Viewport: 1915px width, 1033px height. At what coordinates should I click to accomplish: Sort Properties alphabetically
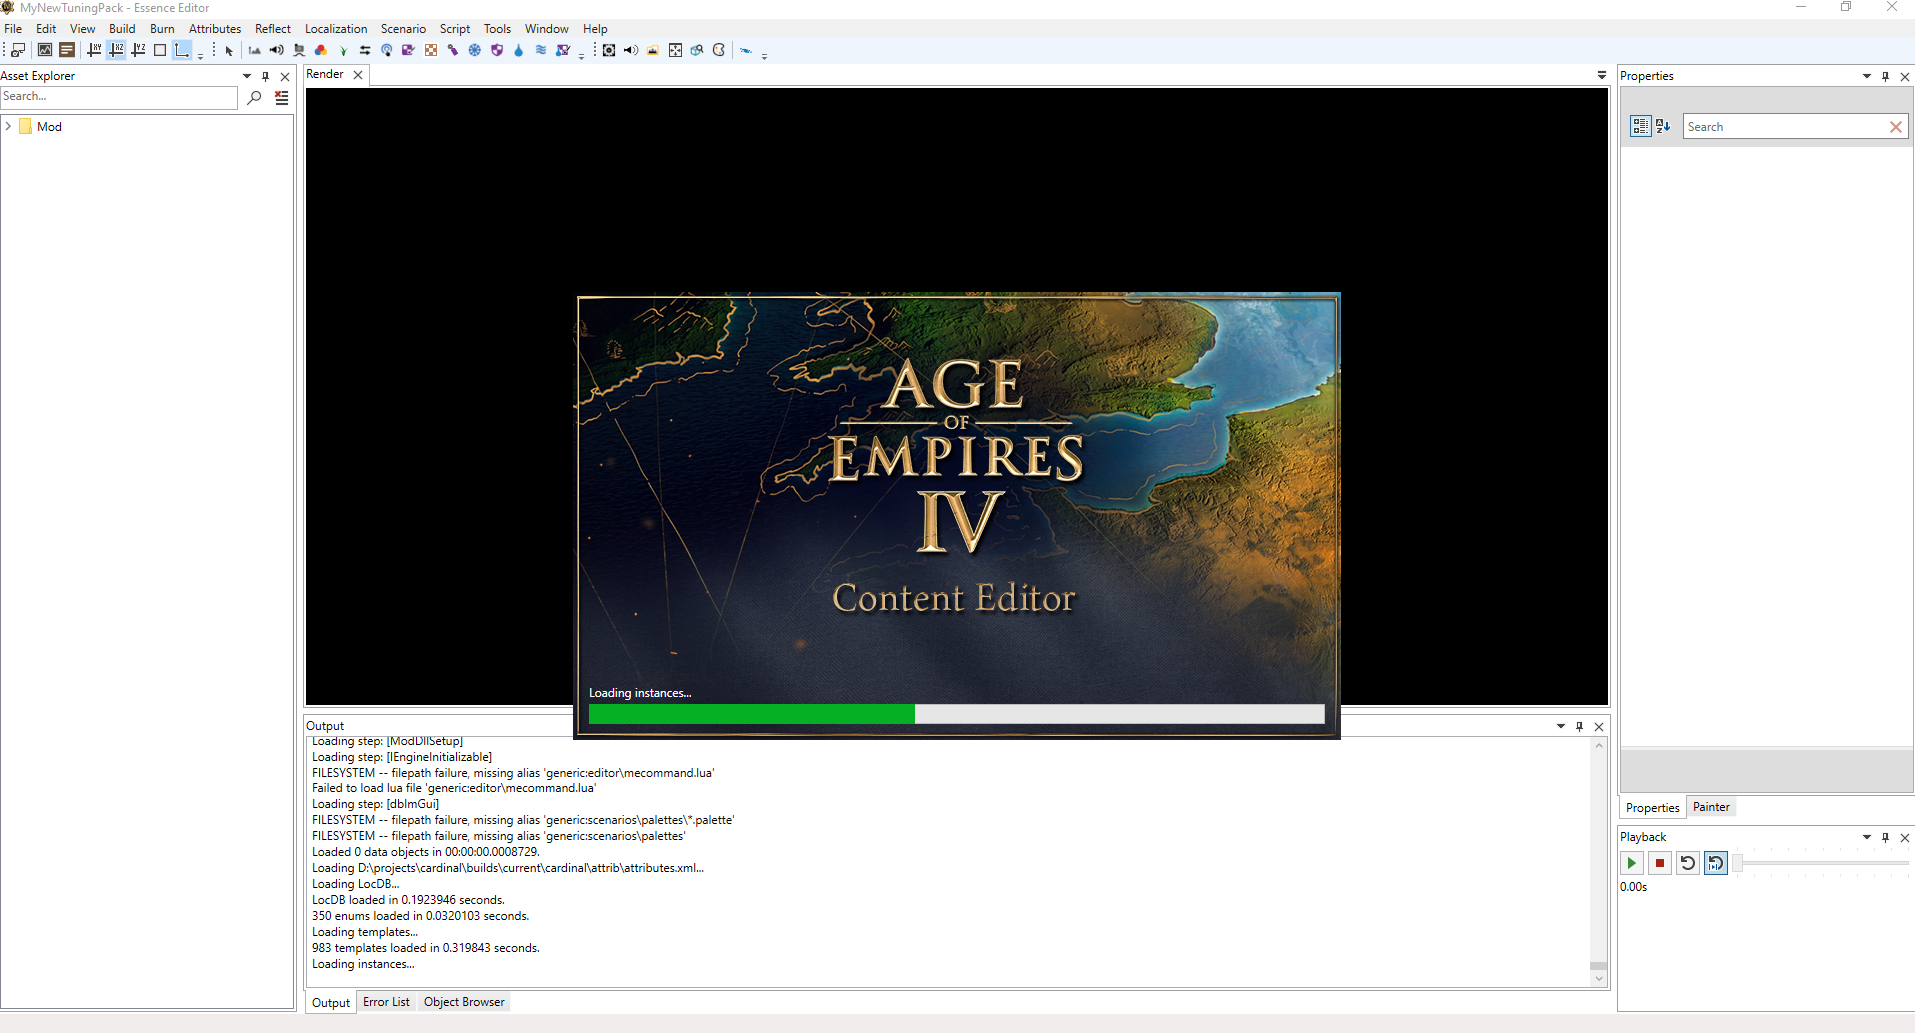1663,126
